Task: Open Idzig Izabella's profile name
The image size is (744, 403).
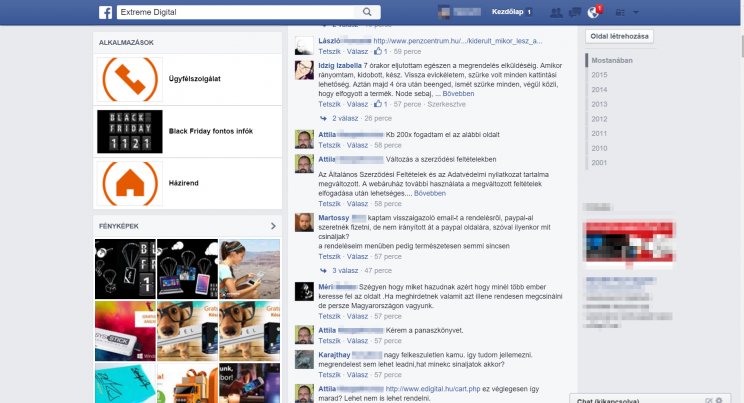Action: click(x=340, y=66)
